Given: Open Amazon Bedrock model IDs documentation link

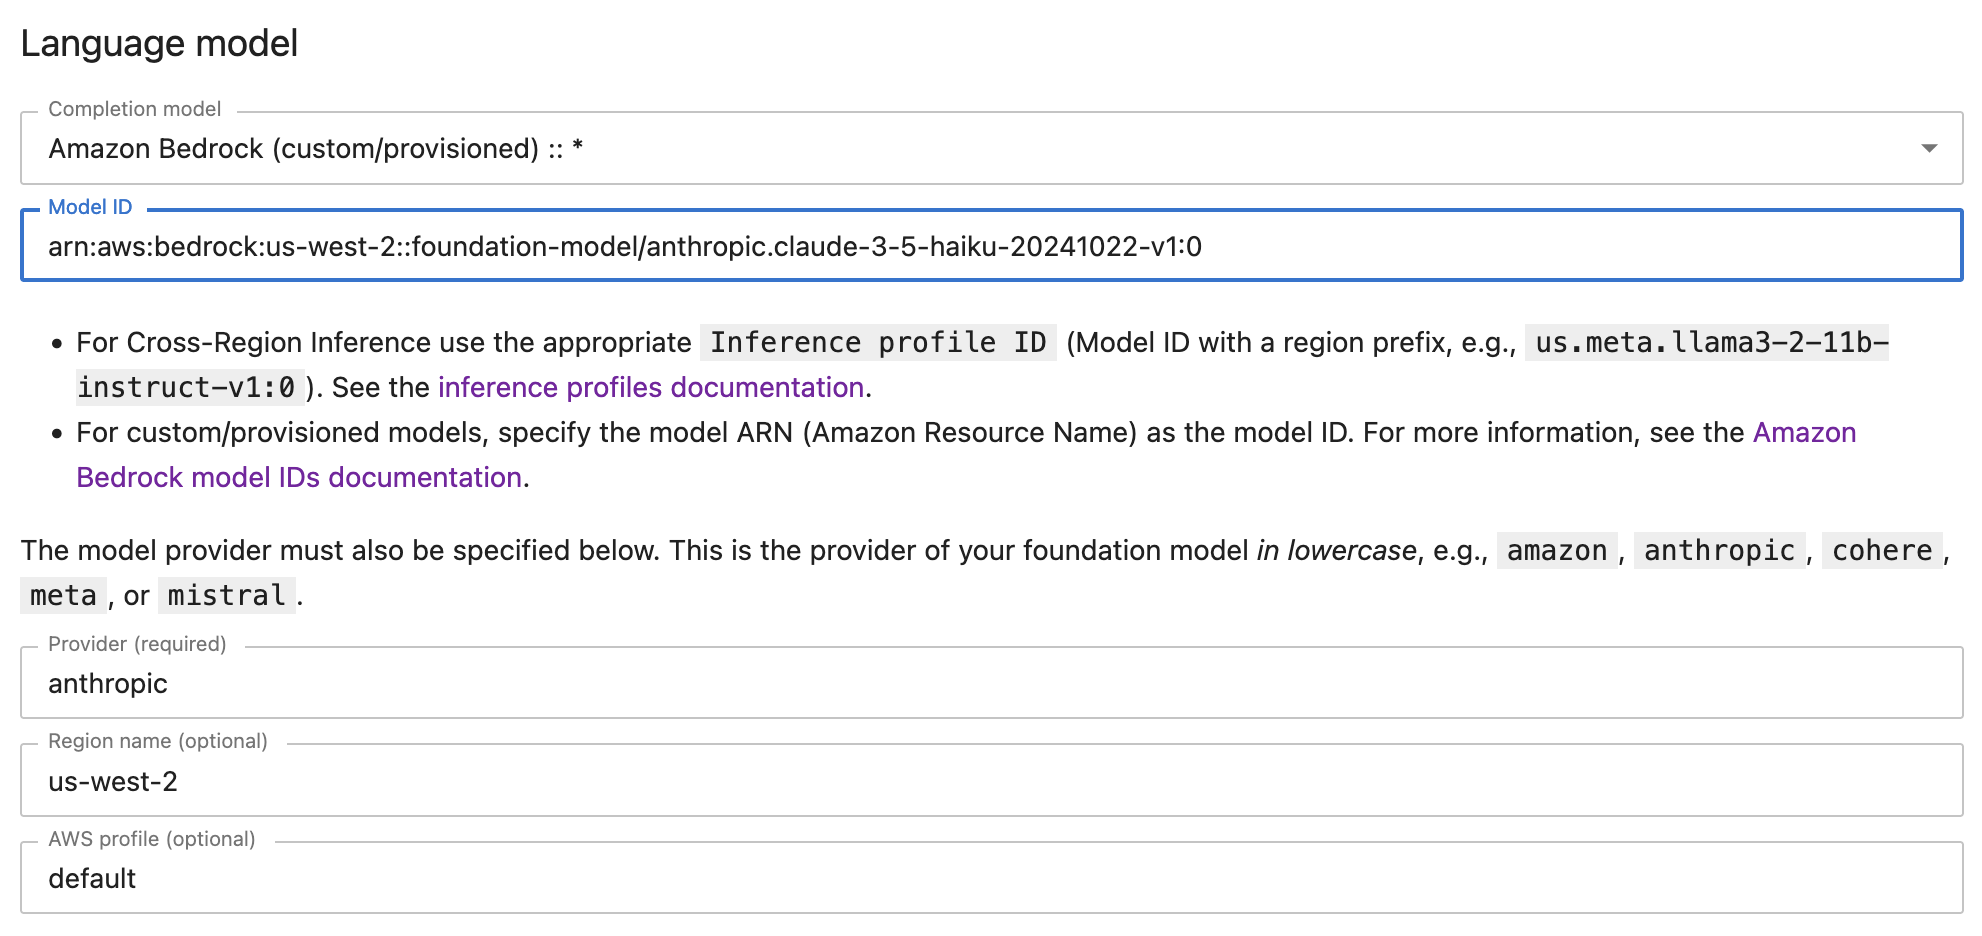Looking at the screenshot, I should point(299,477).
